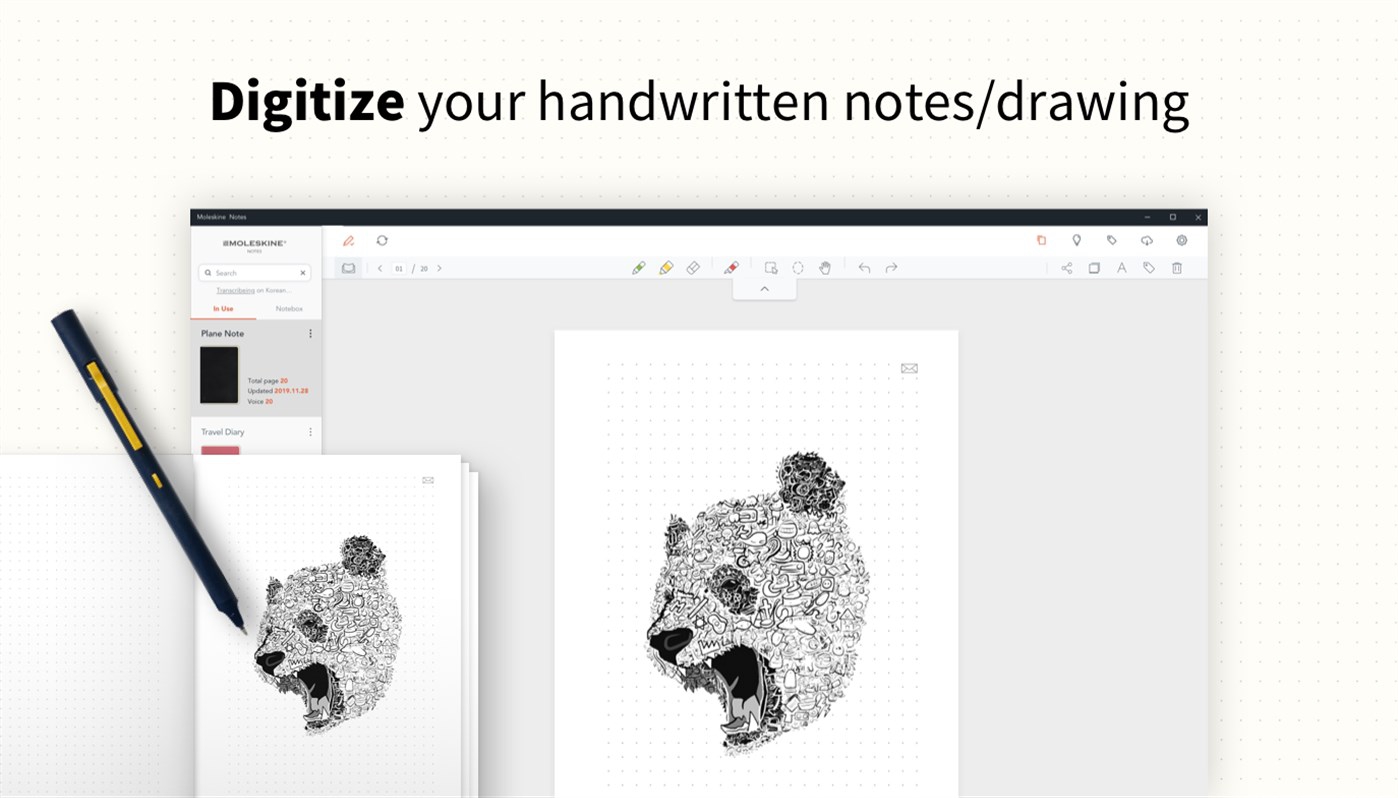Delete the page with the trash icon

(x=1177, y=268)
